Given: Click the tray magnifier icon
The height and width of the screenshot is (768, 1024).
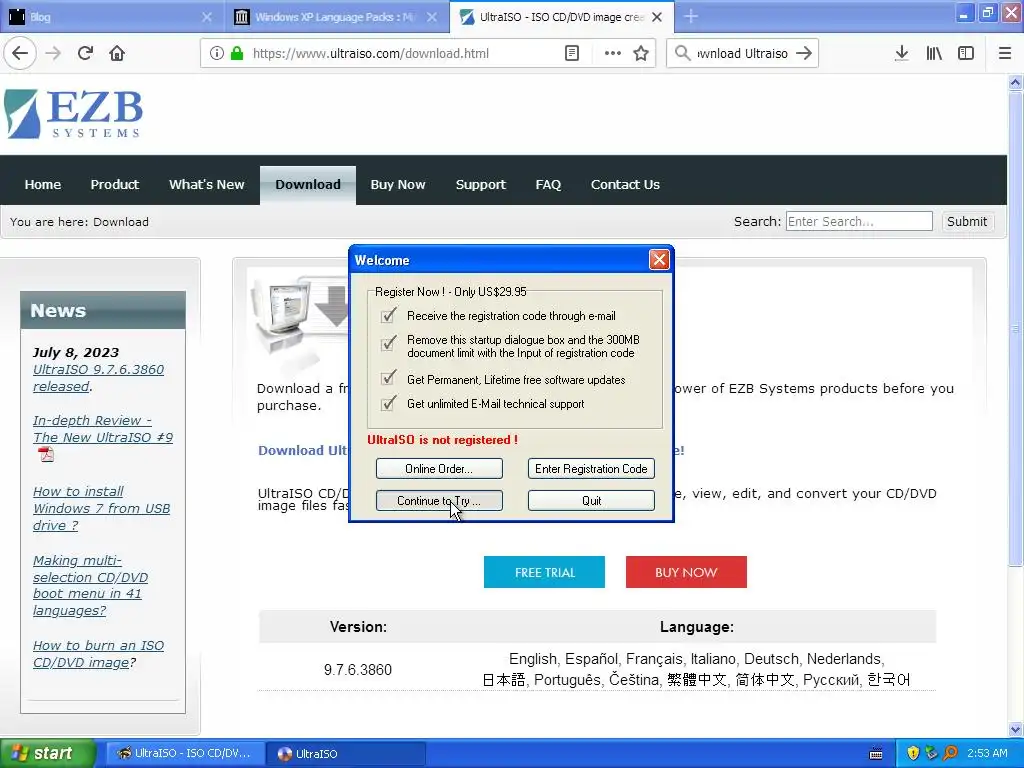Looking at the screenshot, I should pos(950,753).
